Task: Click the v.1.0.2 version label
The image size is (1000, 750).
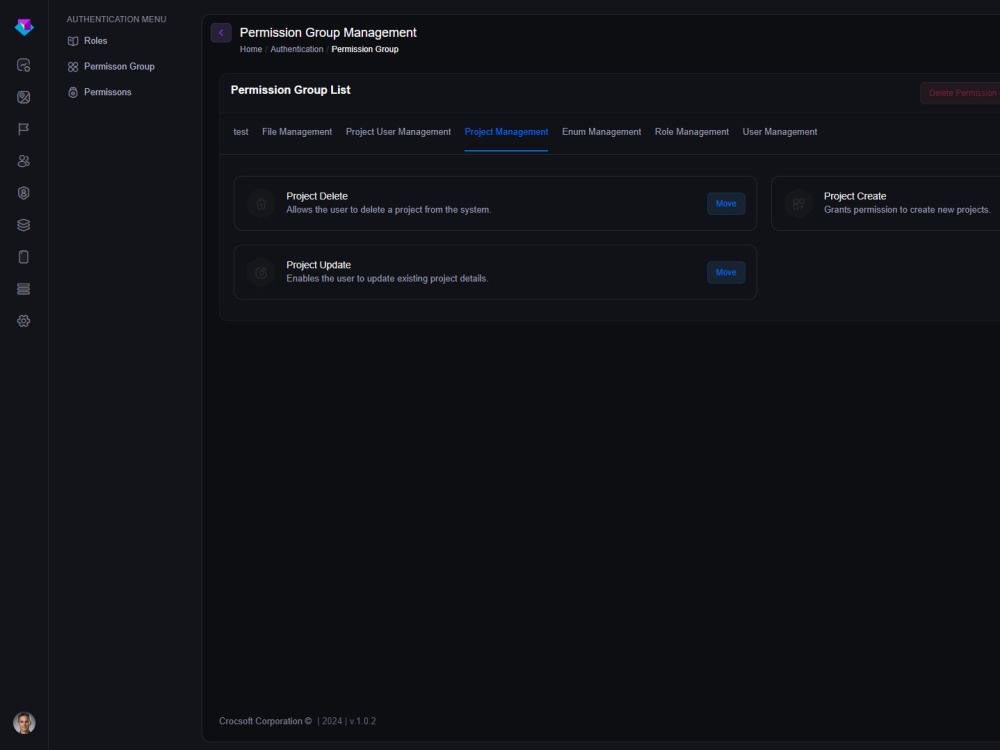Action: [x=362, y=721]
